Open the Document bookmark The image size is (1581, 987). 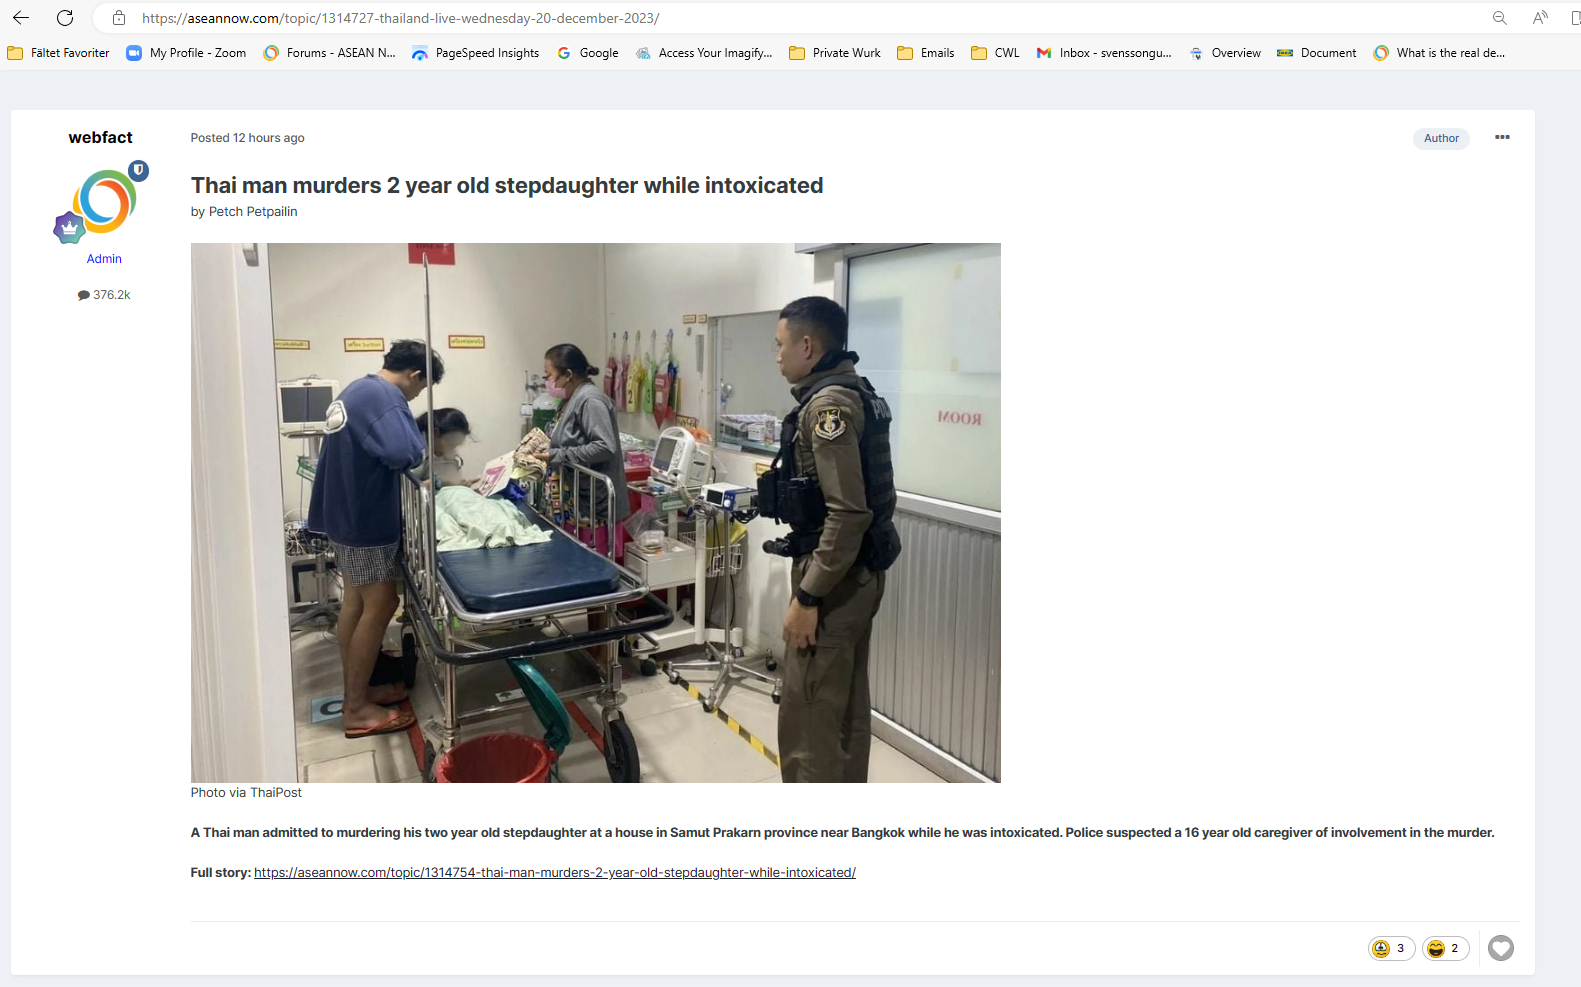click(x=1316, y=53)
